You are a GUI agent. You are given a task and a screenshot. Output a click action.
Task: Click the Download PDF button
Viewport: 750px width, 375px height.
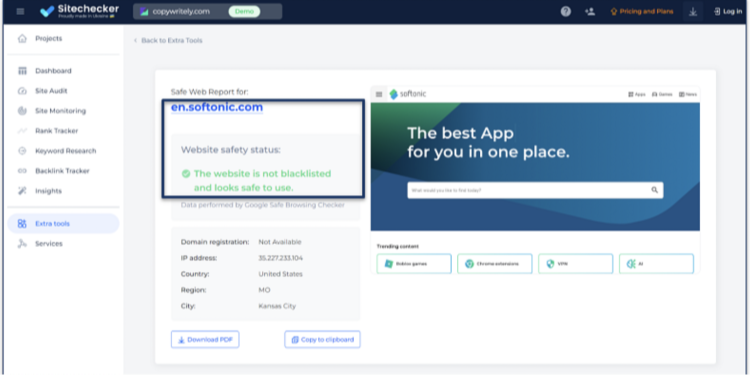(205, 340)
